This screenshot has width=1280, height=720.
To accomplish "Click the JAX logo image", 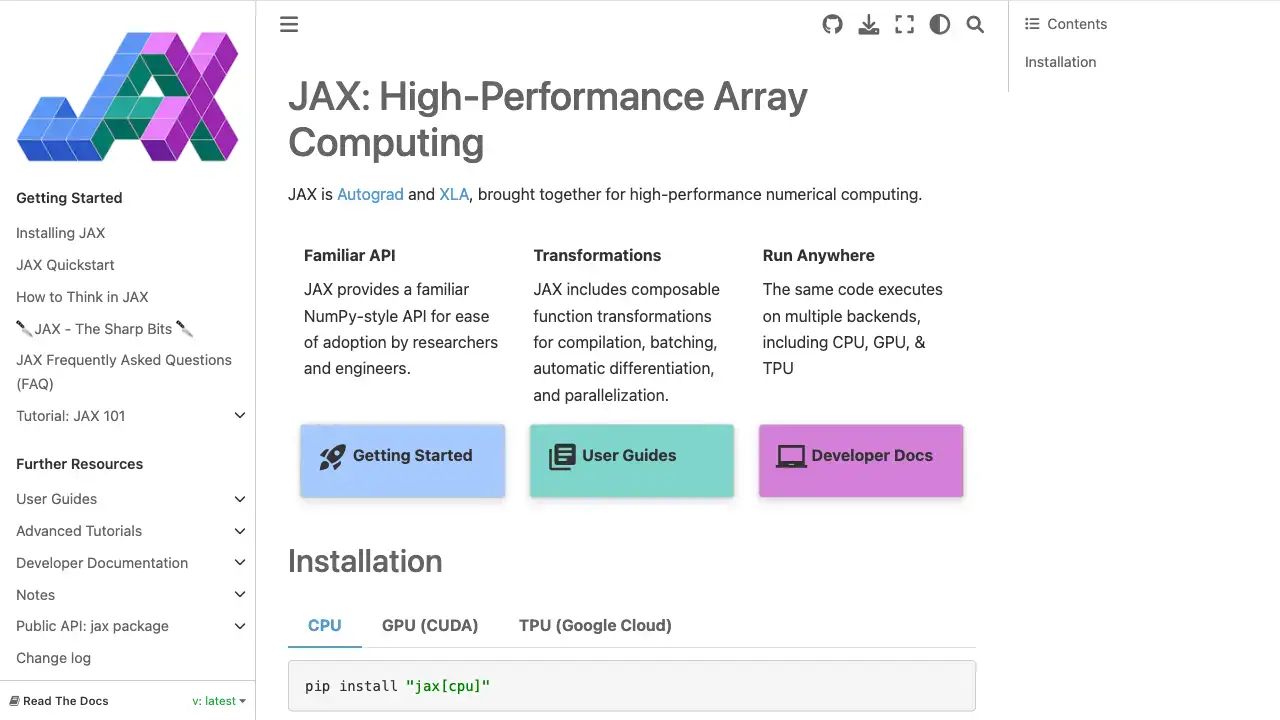I will pos(128,97).
